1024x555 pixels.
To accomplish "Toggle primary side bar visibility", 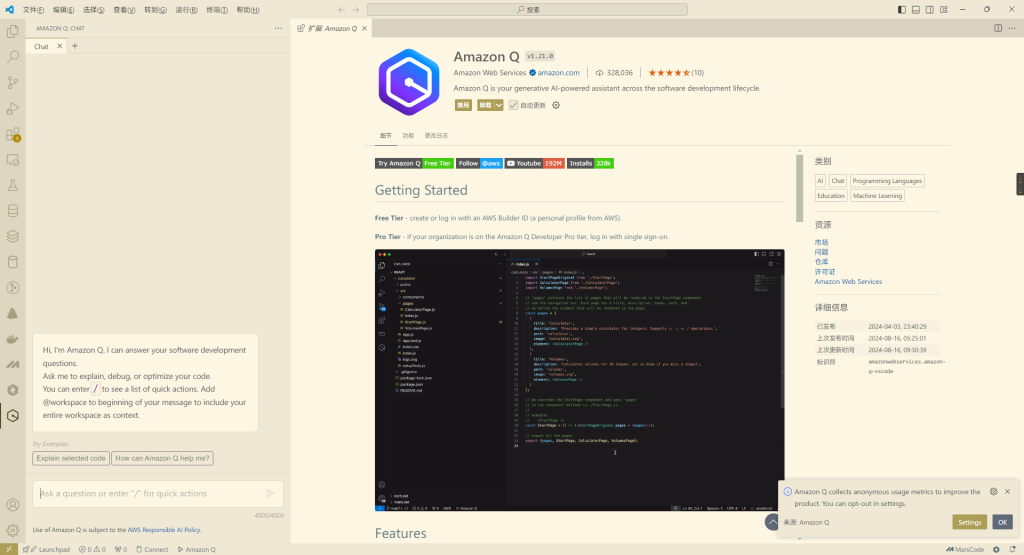I will pyautogui.click(x=902, y=10).
